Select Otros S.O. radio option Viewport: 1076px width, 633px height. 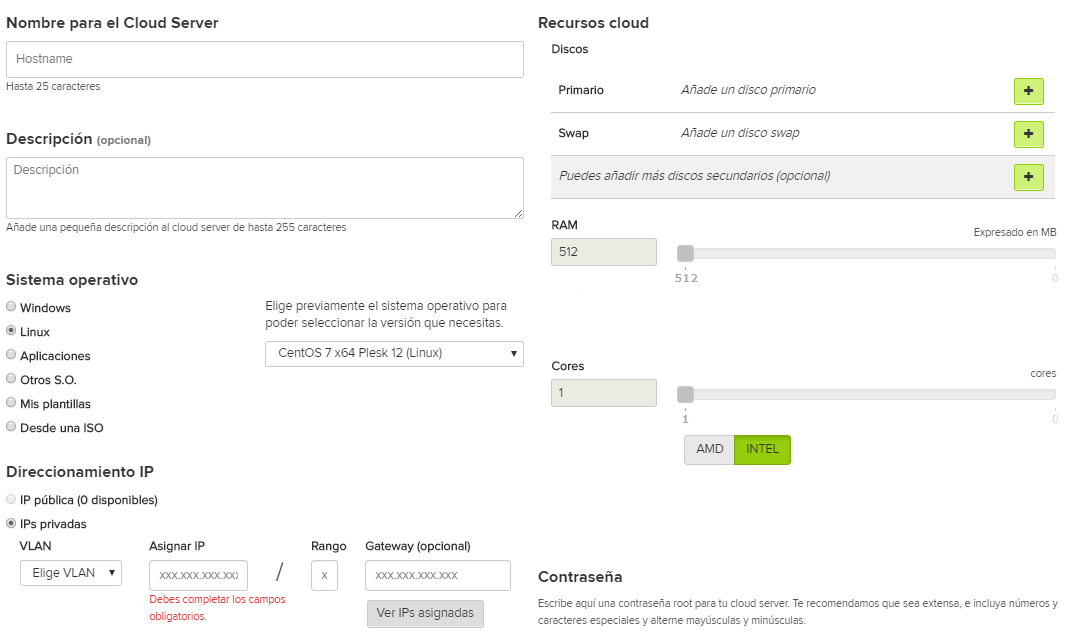coord(11,379)
